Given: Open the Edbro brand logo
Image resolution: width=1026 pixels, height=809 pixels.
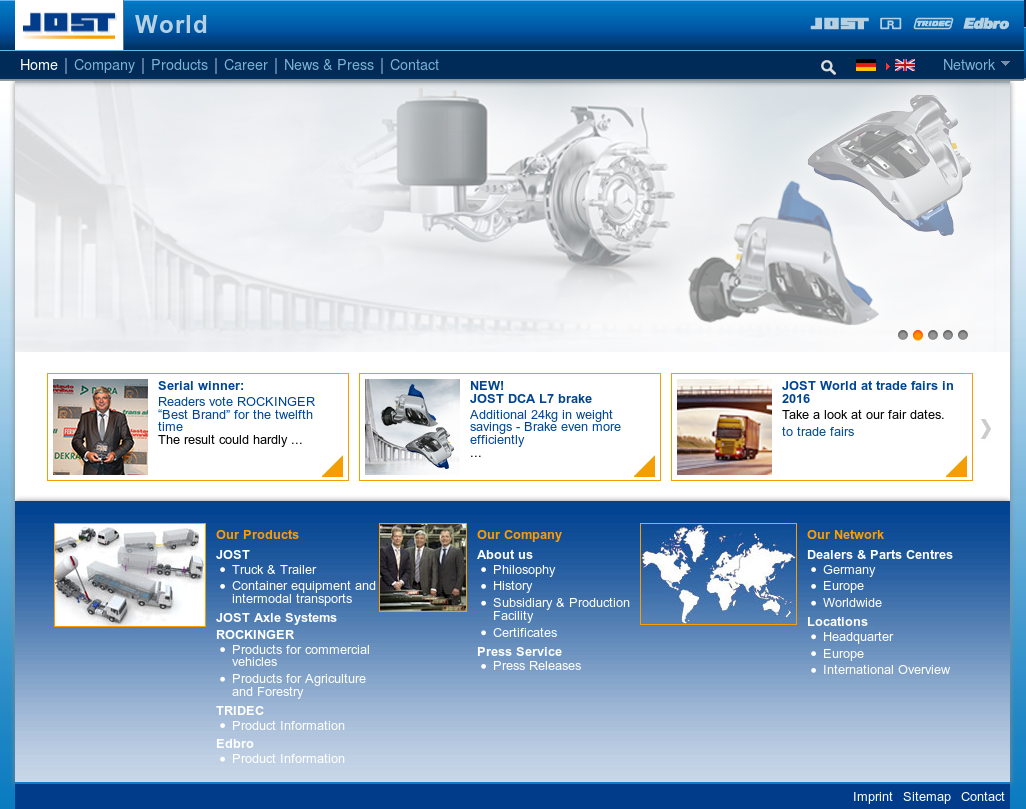Looking at the screenshot, I should point(986,24).
